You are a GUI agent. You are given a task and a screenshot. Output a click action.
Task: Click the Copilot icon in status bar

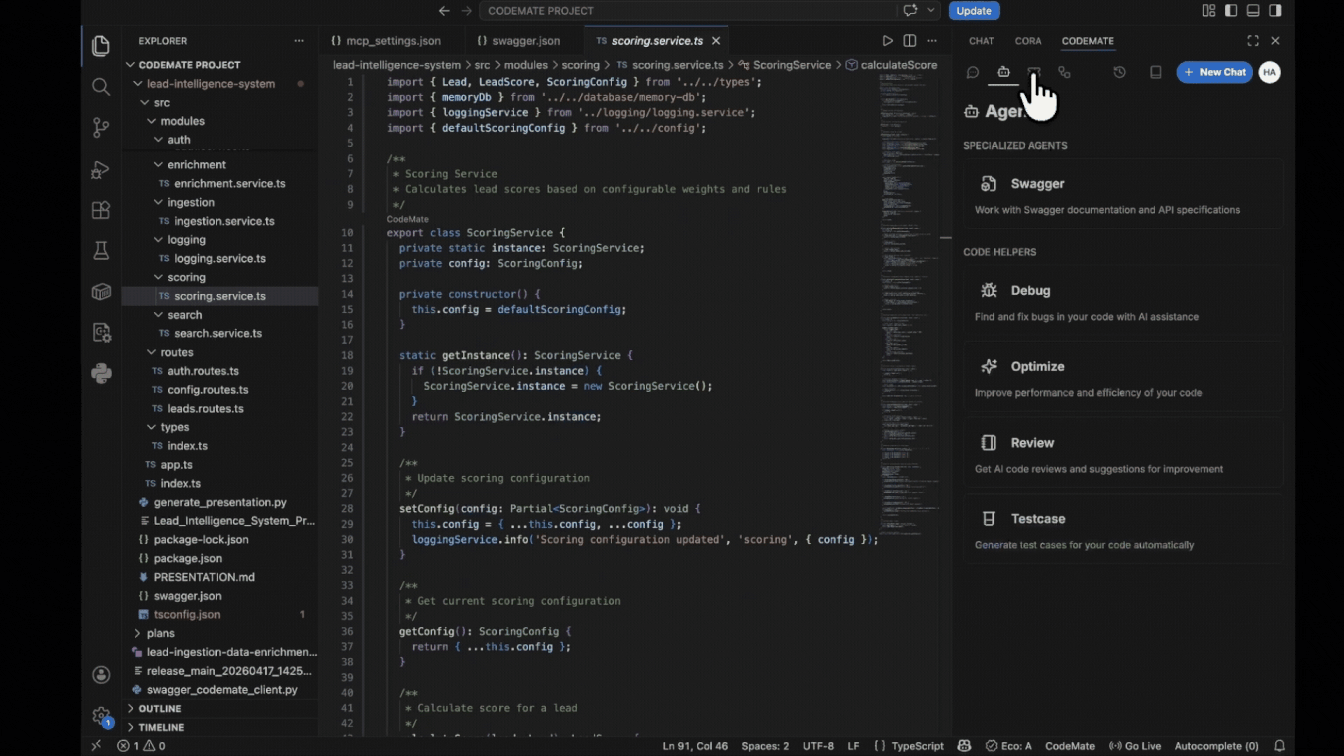pyautogui.click(x=964, y=746)
